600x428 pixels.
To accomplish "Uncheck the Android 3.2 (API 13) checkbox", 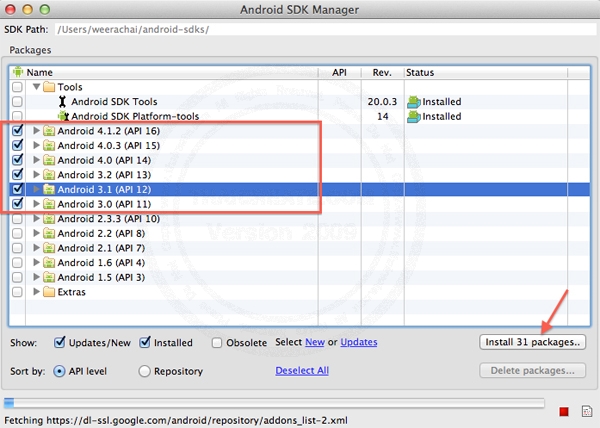I will (17, 174).
